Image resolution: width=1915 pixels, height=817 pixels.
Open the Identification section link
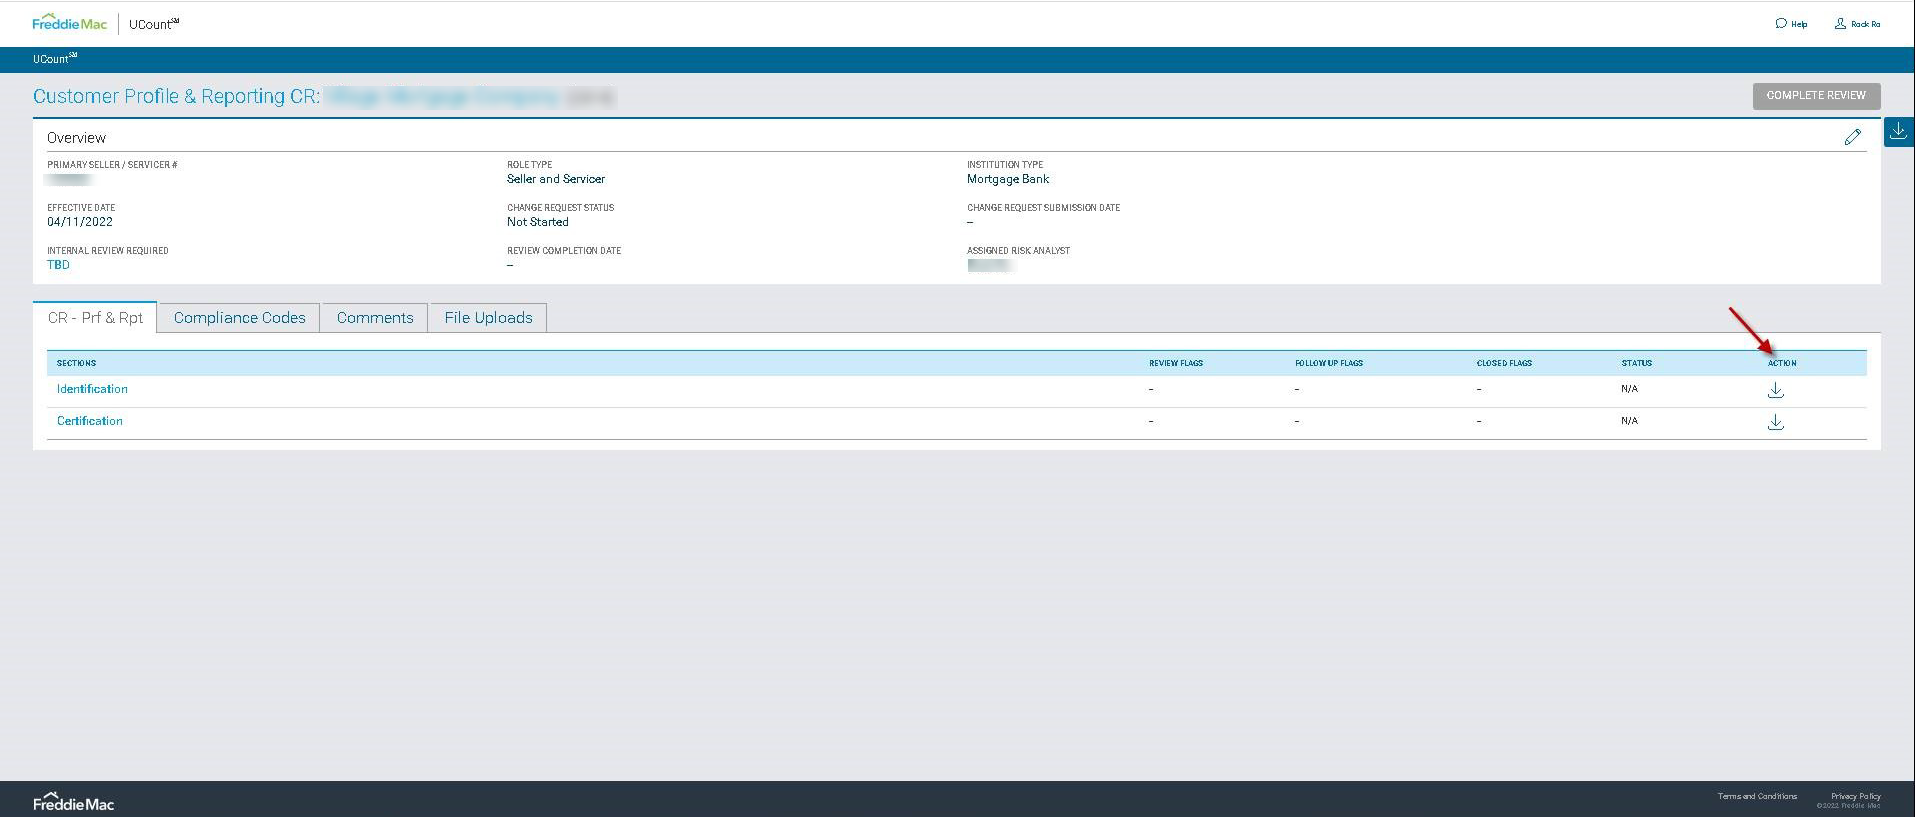[x=92, y=389]
